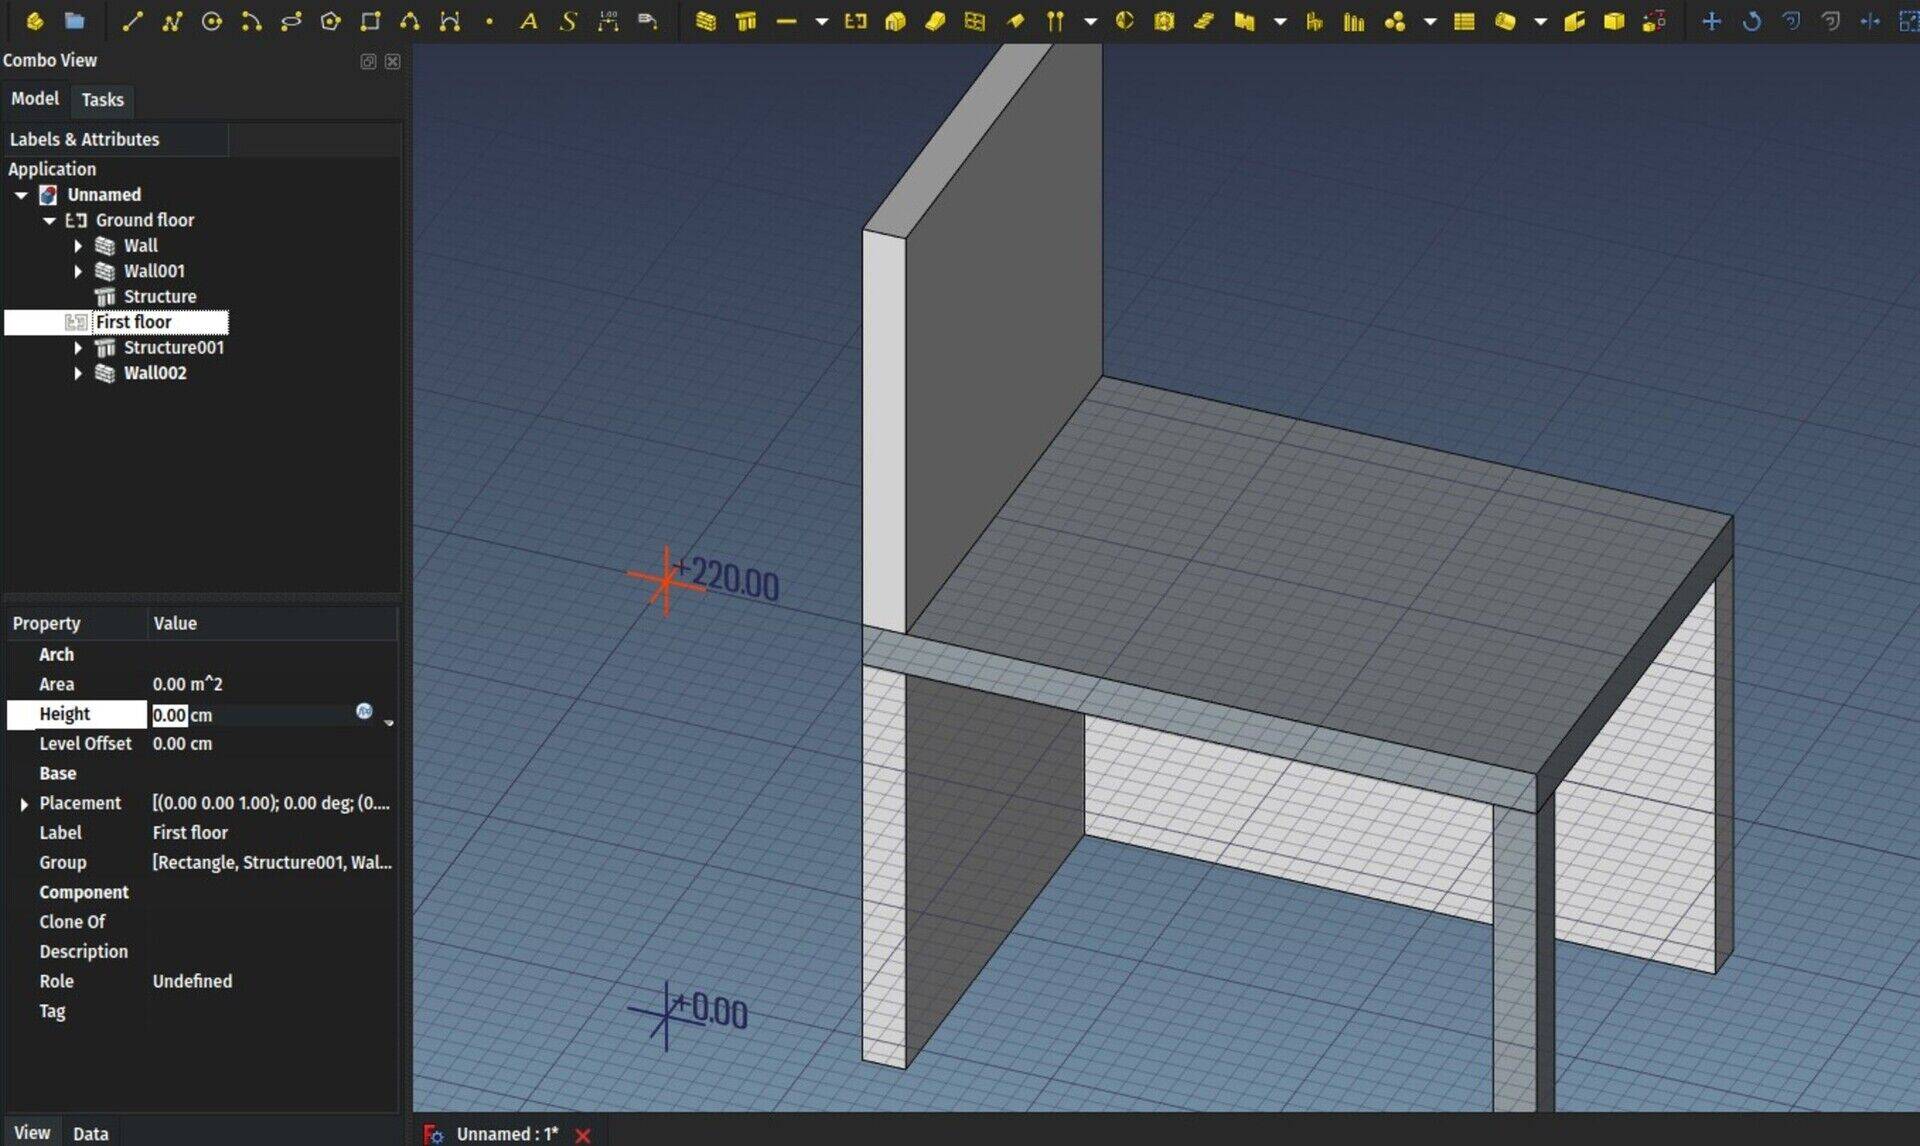Select the Circle drawing tool
Screen dimensions: 1920x1146
click(211, 21)
